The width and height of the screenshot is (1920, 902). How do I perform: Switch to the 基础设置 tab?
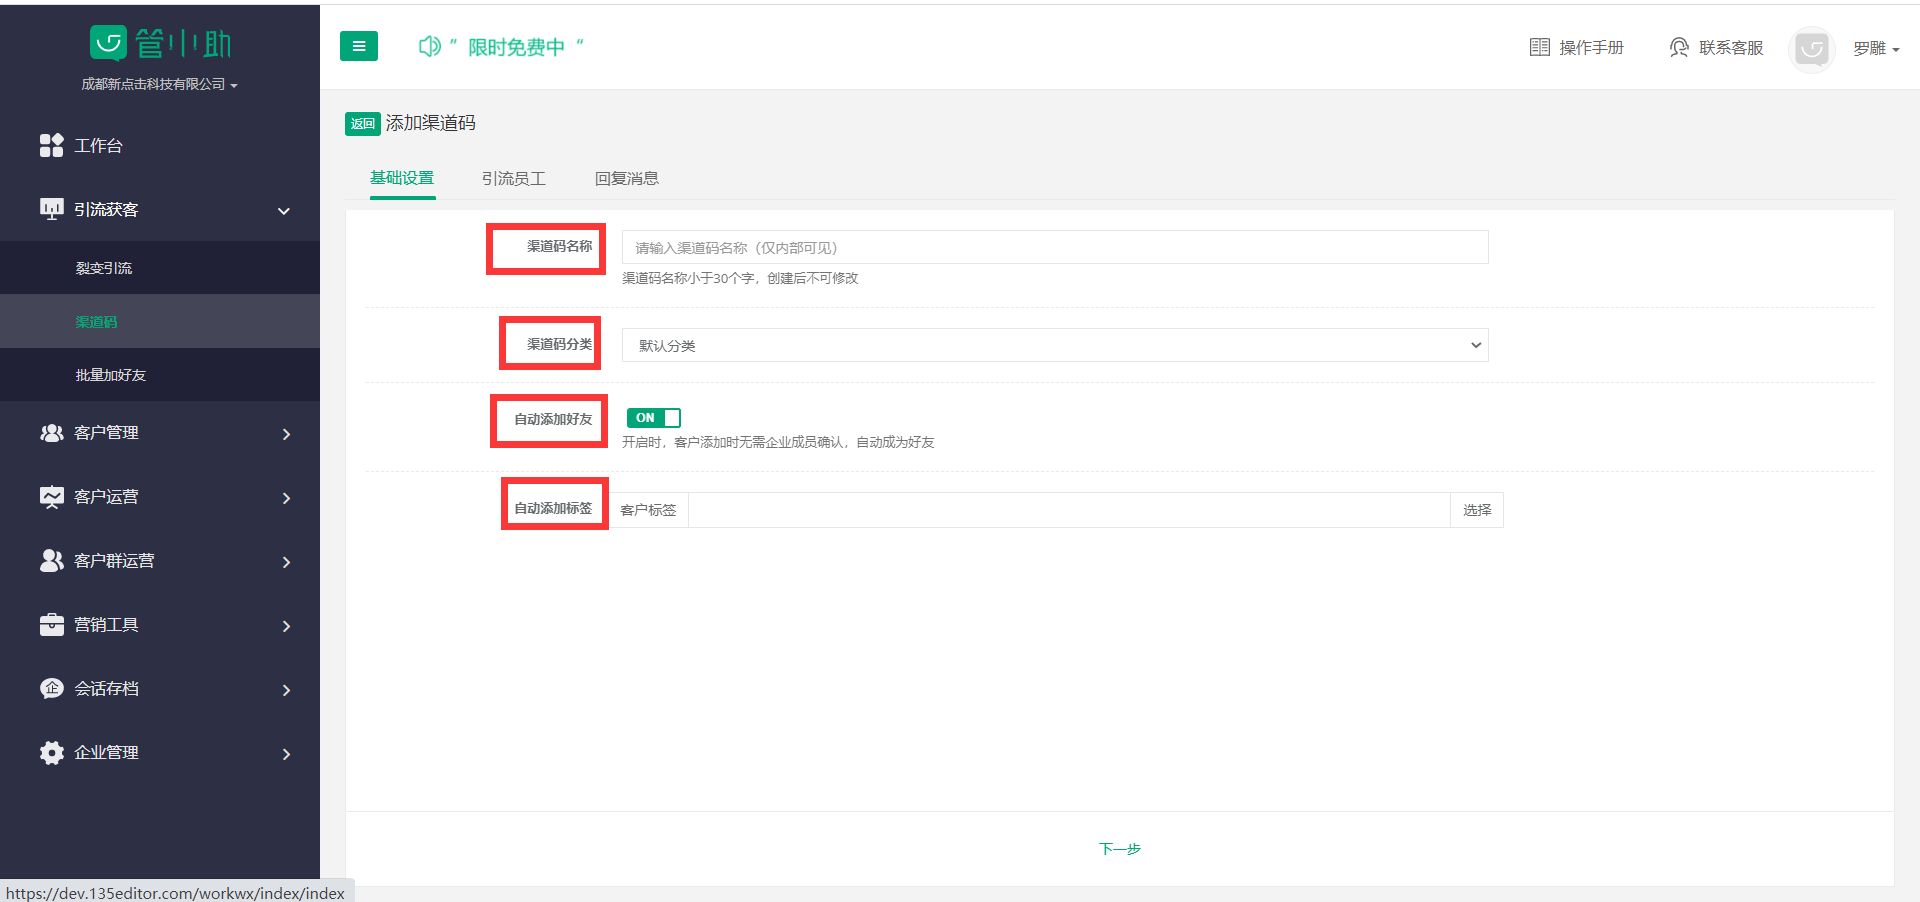click(402, 178)
